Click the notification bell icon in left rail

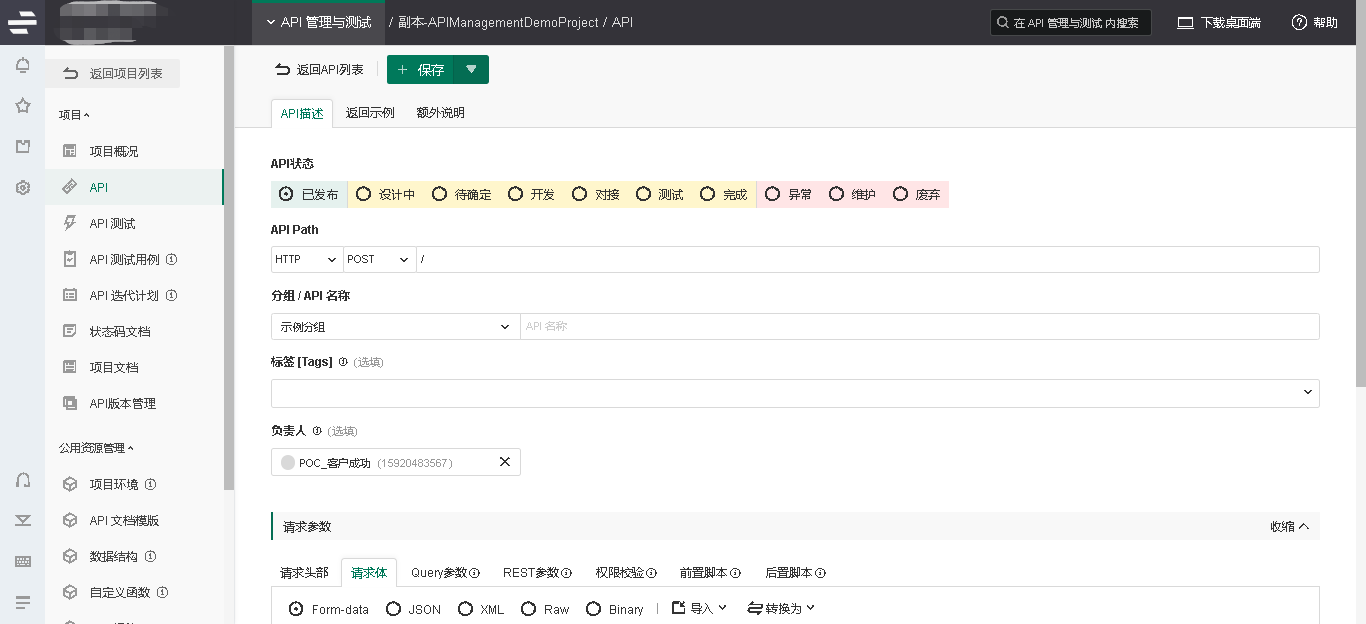(22, 66)
